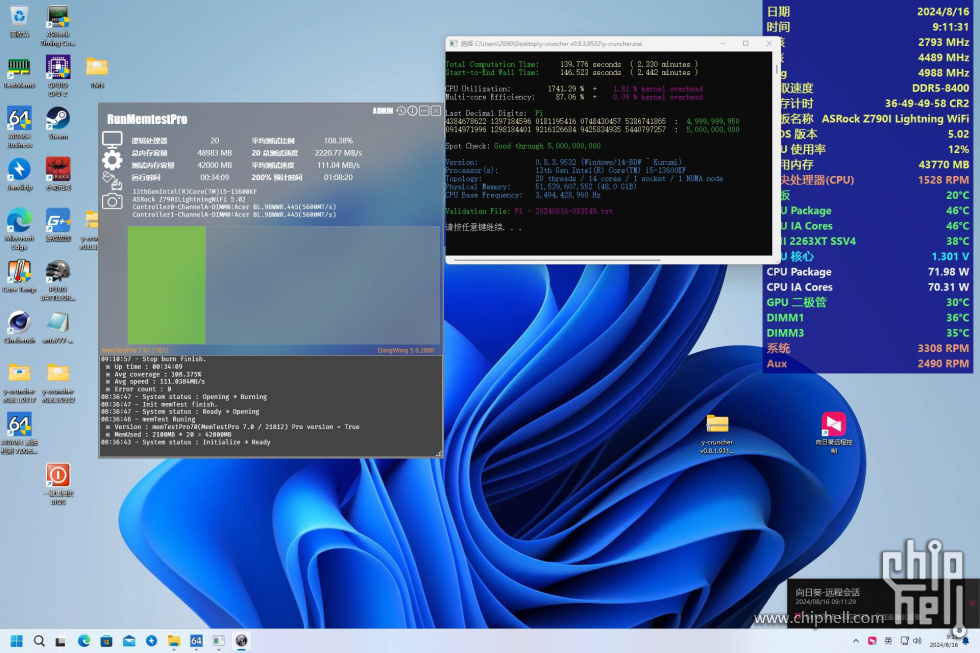Open the Windows Start menu
This screenshot has width=980, height=653.
(x=17, y=641)
